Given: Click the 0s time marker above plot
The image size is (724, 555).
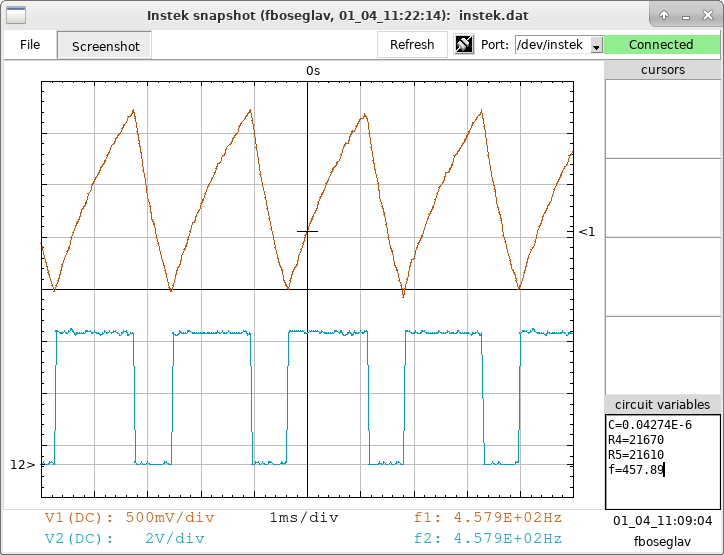Looking at the screenshot, I should (x=313, y=71).
